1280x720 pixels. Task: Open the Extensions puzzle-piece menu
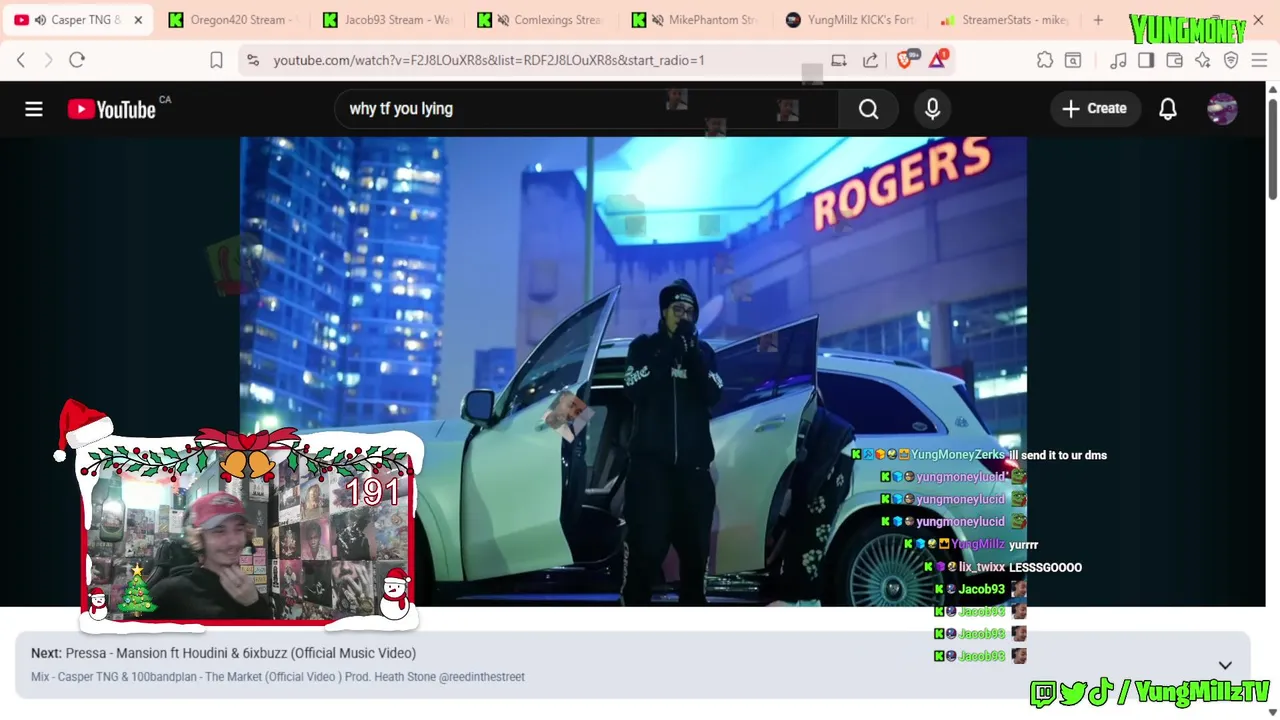point(1045,60)
